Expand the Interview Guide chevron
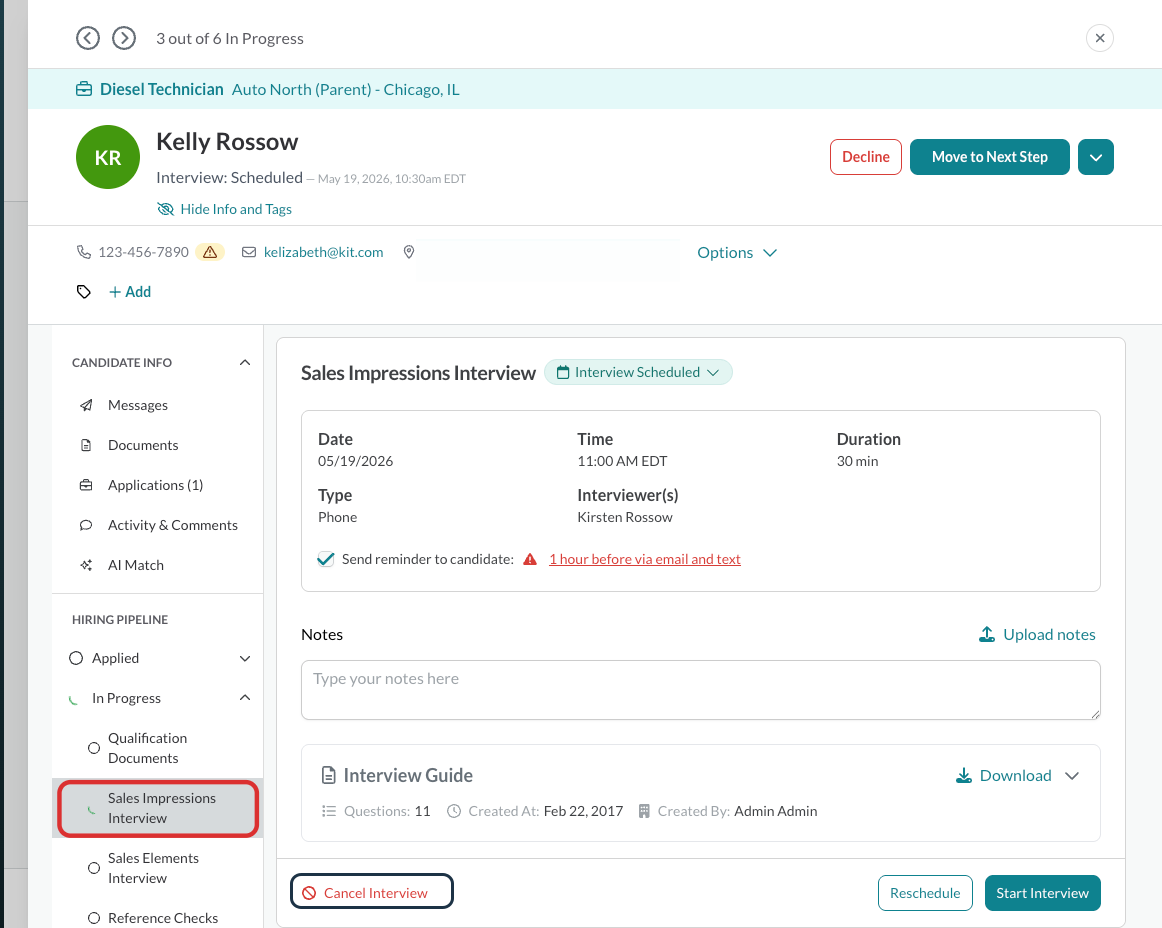1162x928 pixels. [x=1072, y=776]
